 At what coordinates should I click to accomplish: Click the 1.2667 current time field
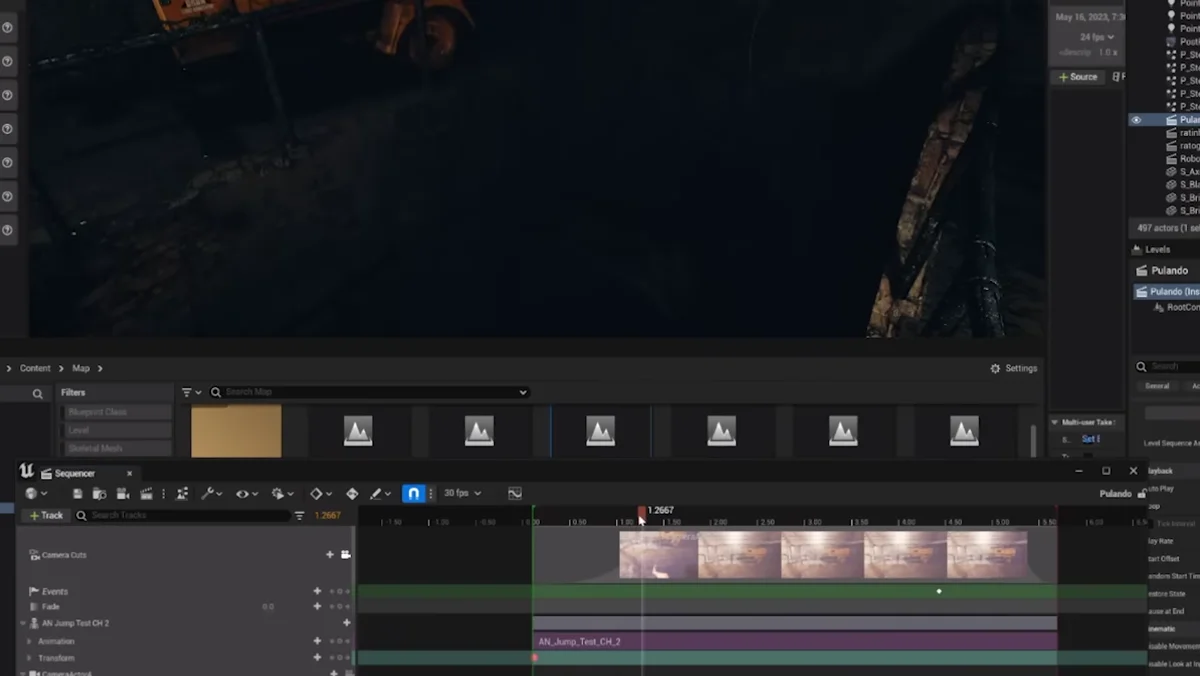click(x=328, y=515)
